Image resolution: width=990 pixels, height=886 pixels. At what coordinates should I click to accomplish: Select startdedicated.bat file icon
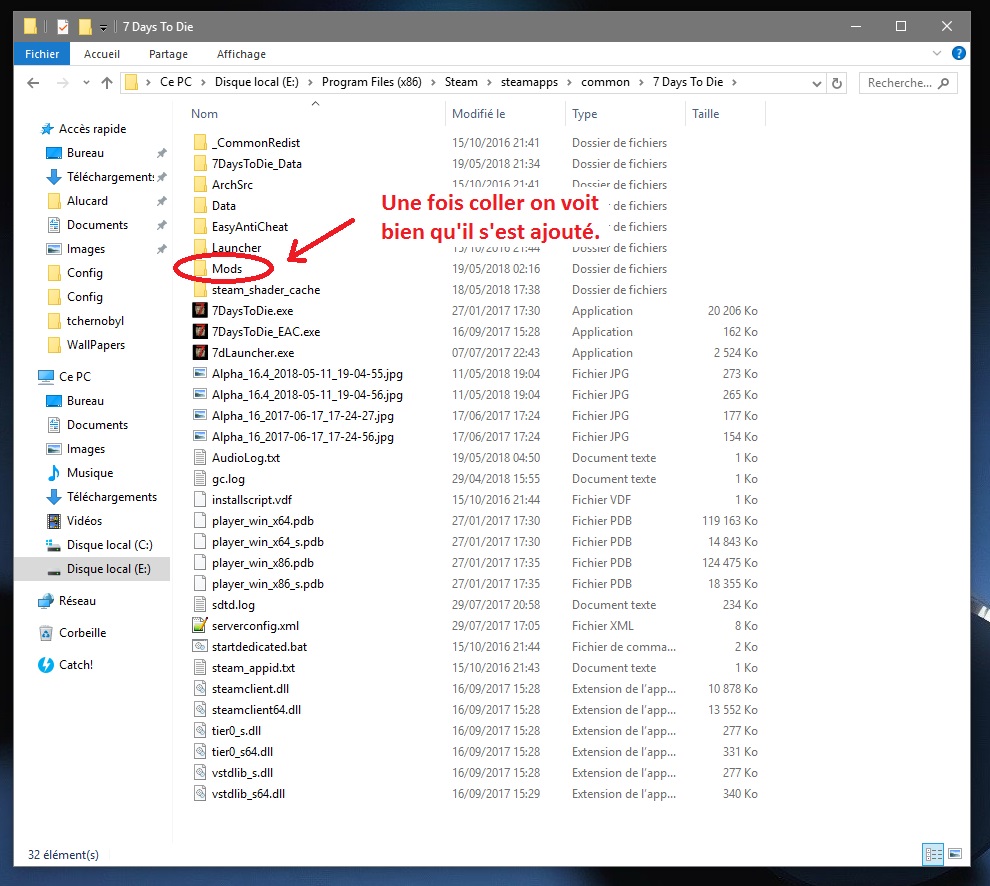(x=200, y=646)
